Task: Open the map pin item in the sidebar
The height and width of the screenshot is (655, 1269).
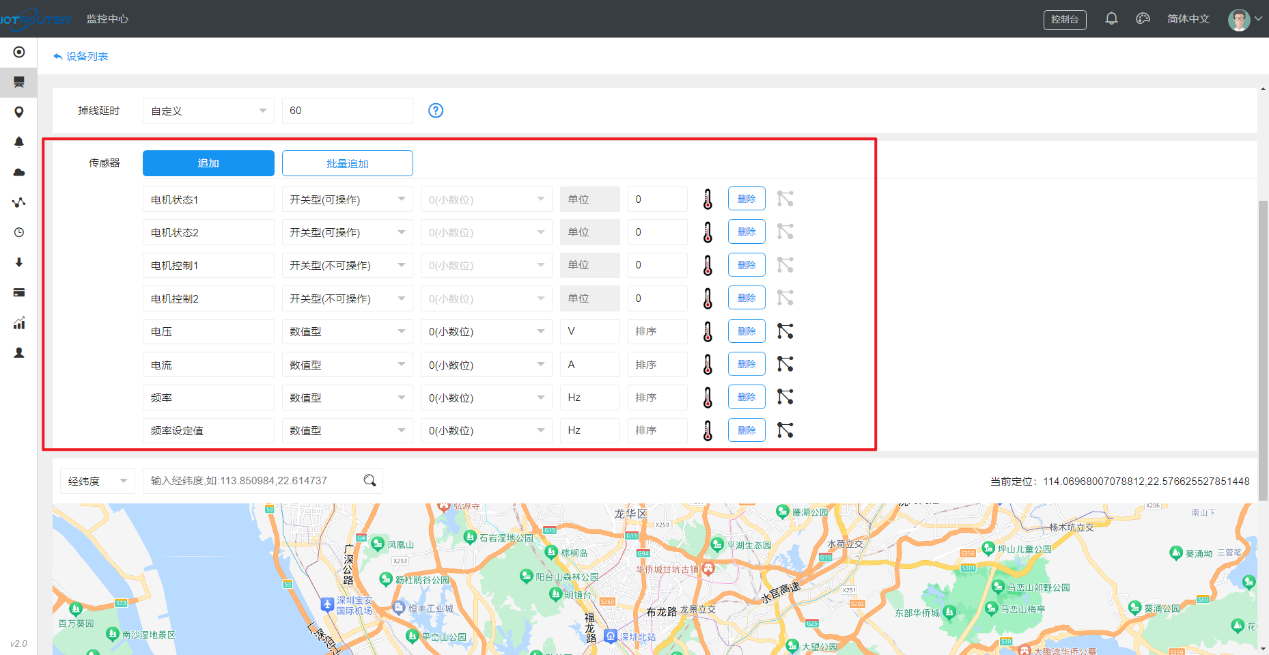Action: [18, 112]
